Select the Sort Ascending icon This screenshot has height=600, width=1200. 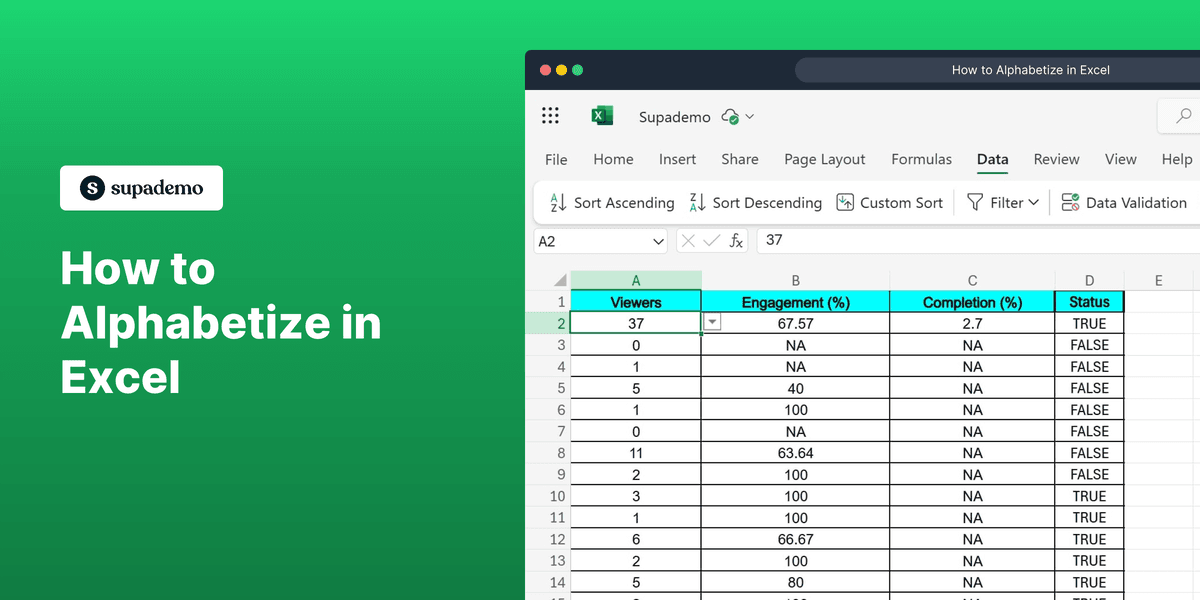(x=557, y=202)
